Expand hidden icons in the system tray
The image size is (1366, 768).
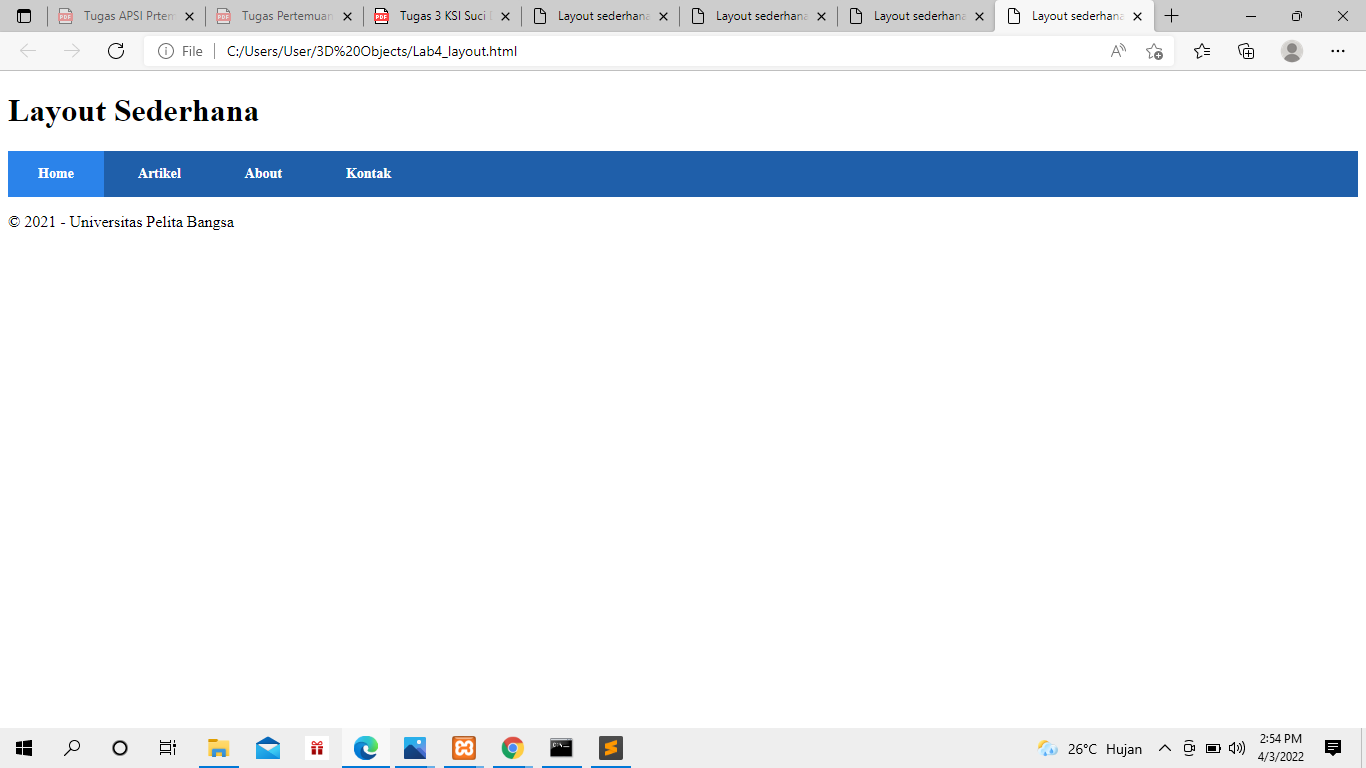click(x=1164, y=748)
